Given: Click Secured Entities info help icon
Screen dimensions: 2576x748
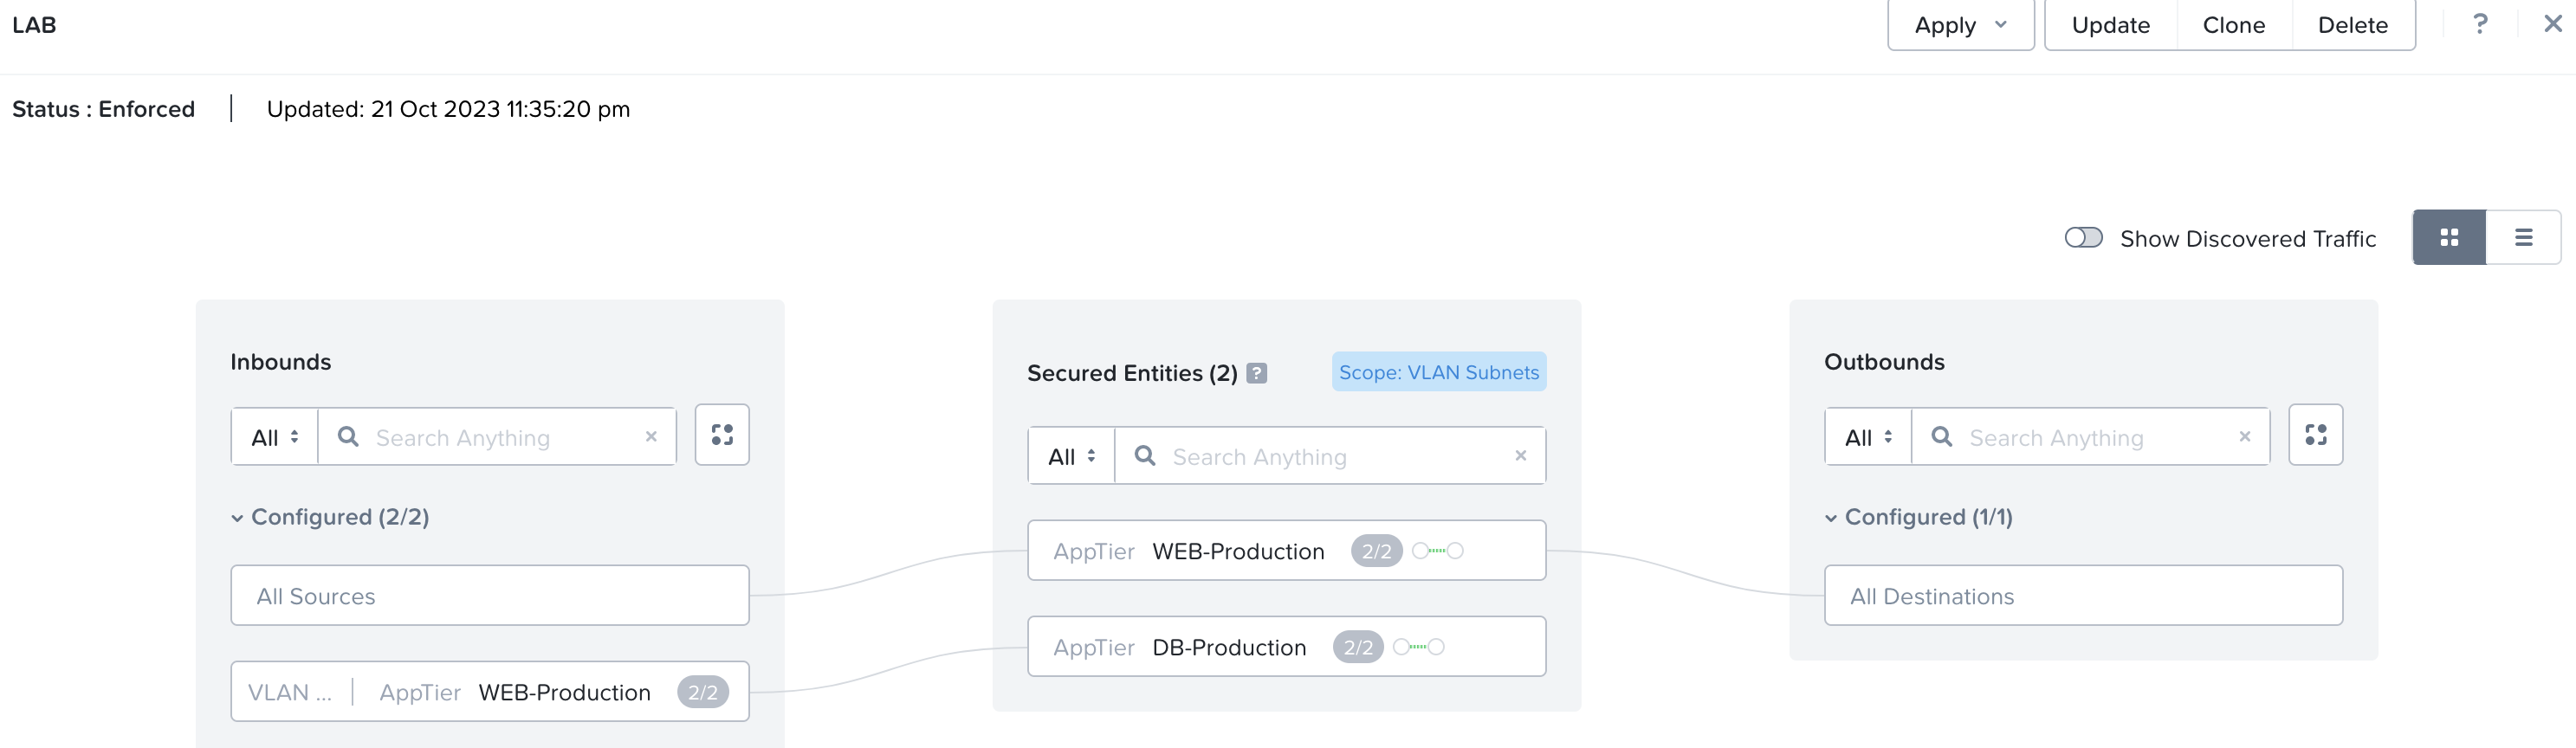Looking at the screenshot, I should click(x=1257, y=373).
